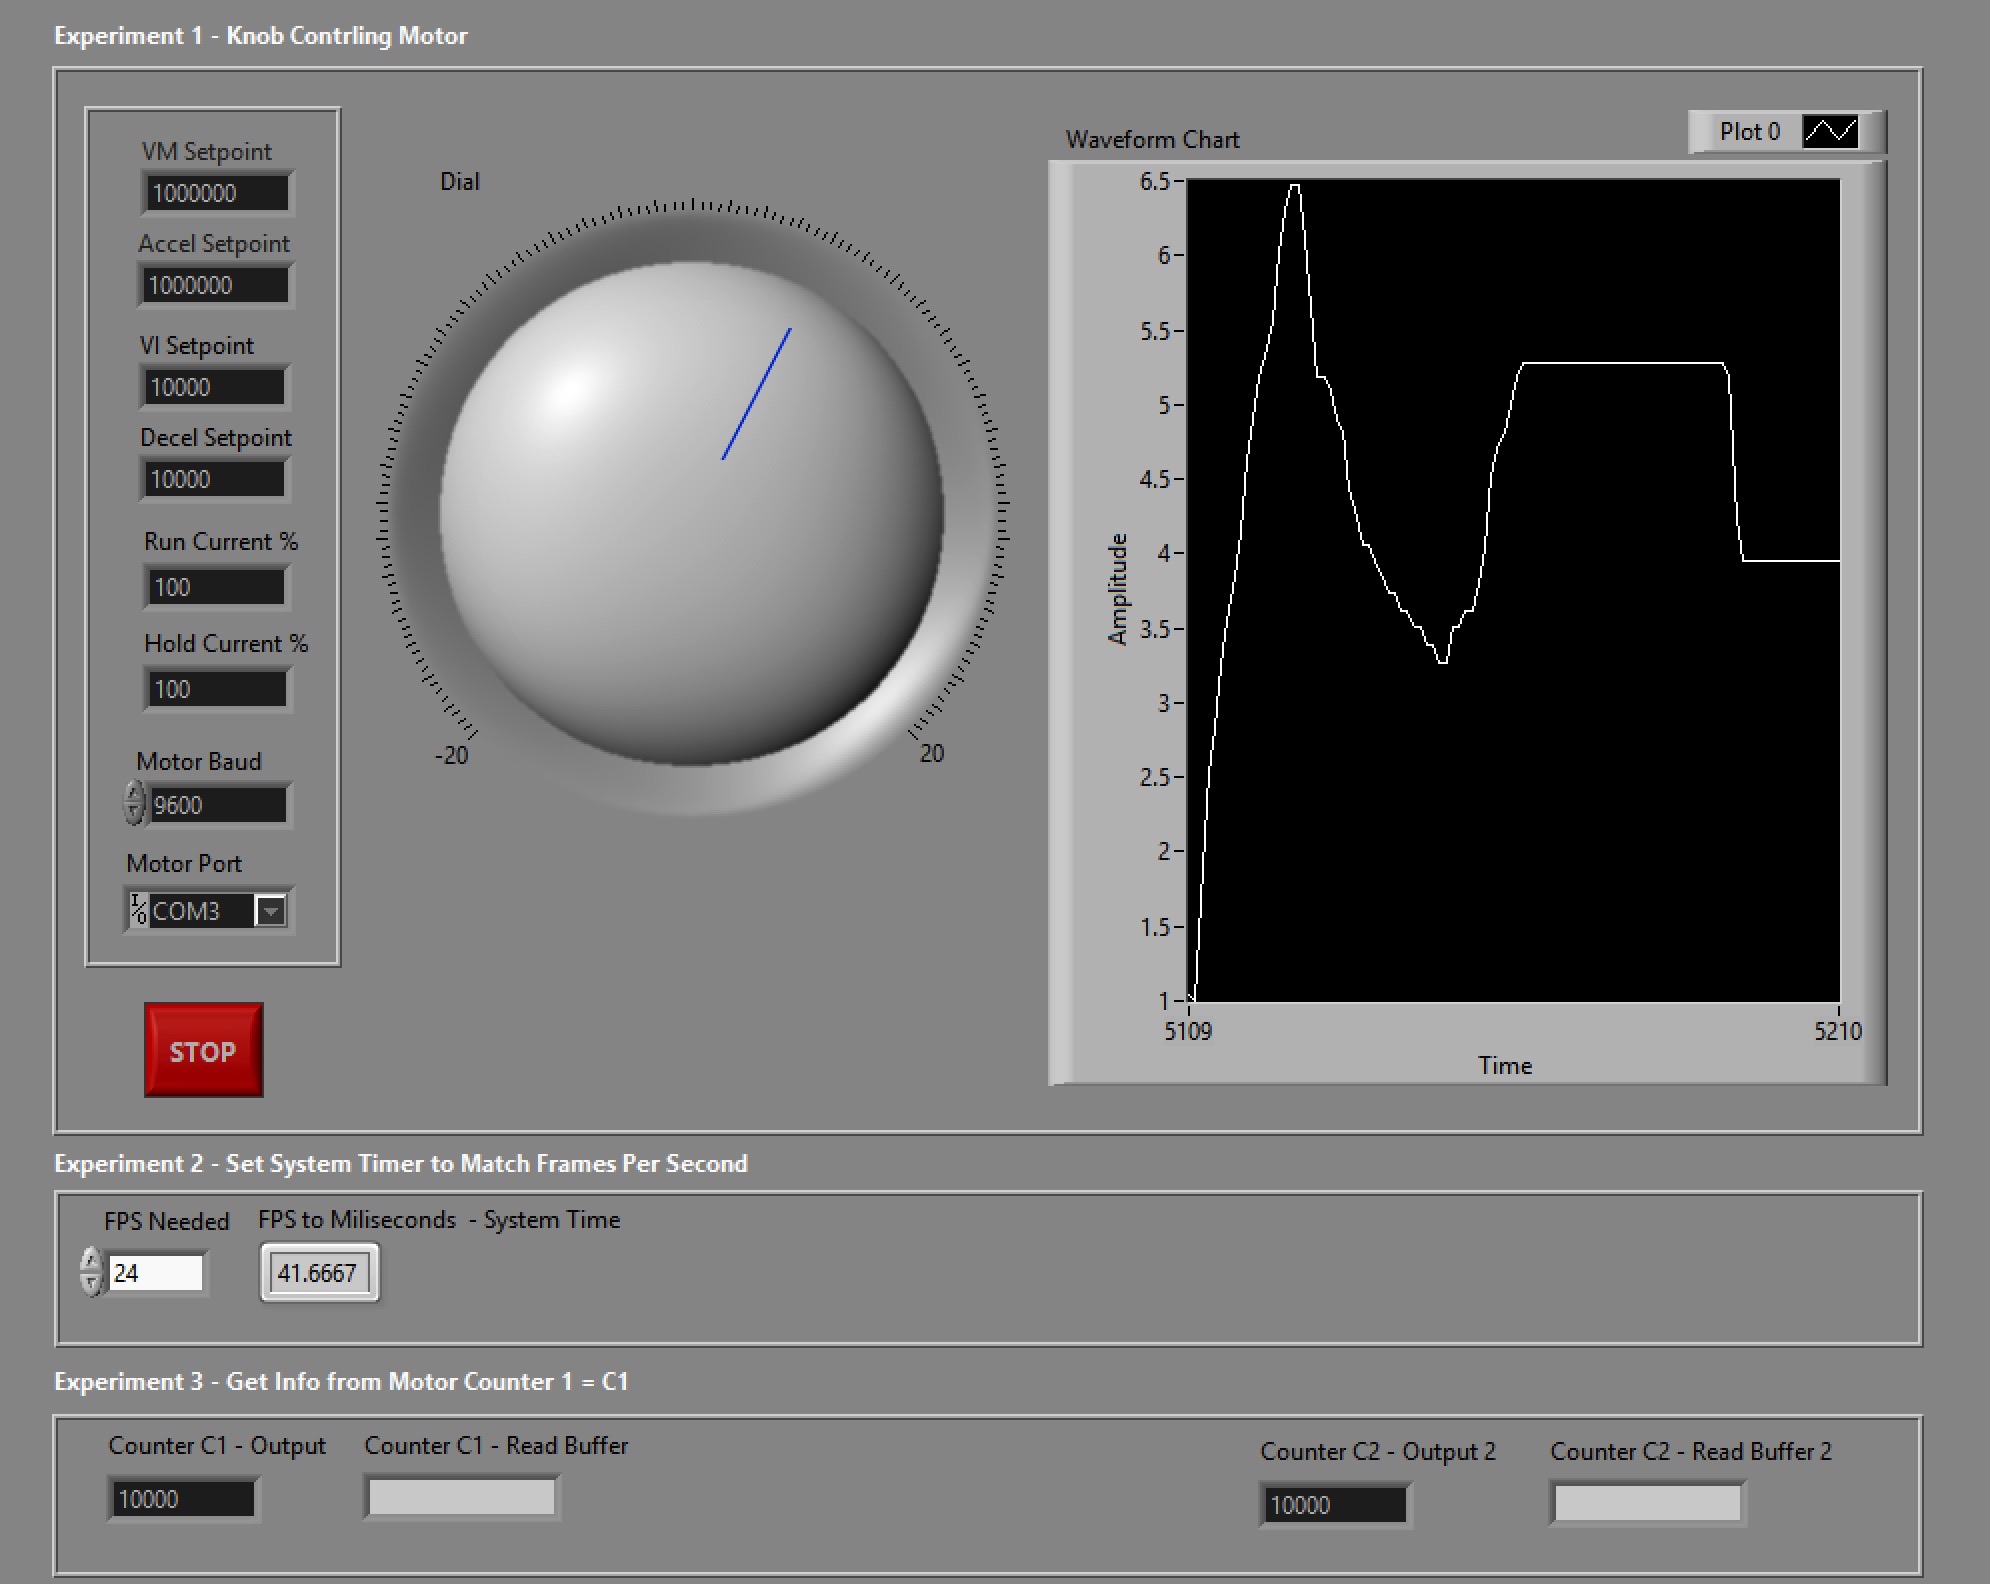The width and height of the screenshot is (1990, 1584).
Task: Click Motor Baud decrement arrow
Action: (134, 814)
